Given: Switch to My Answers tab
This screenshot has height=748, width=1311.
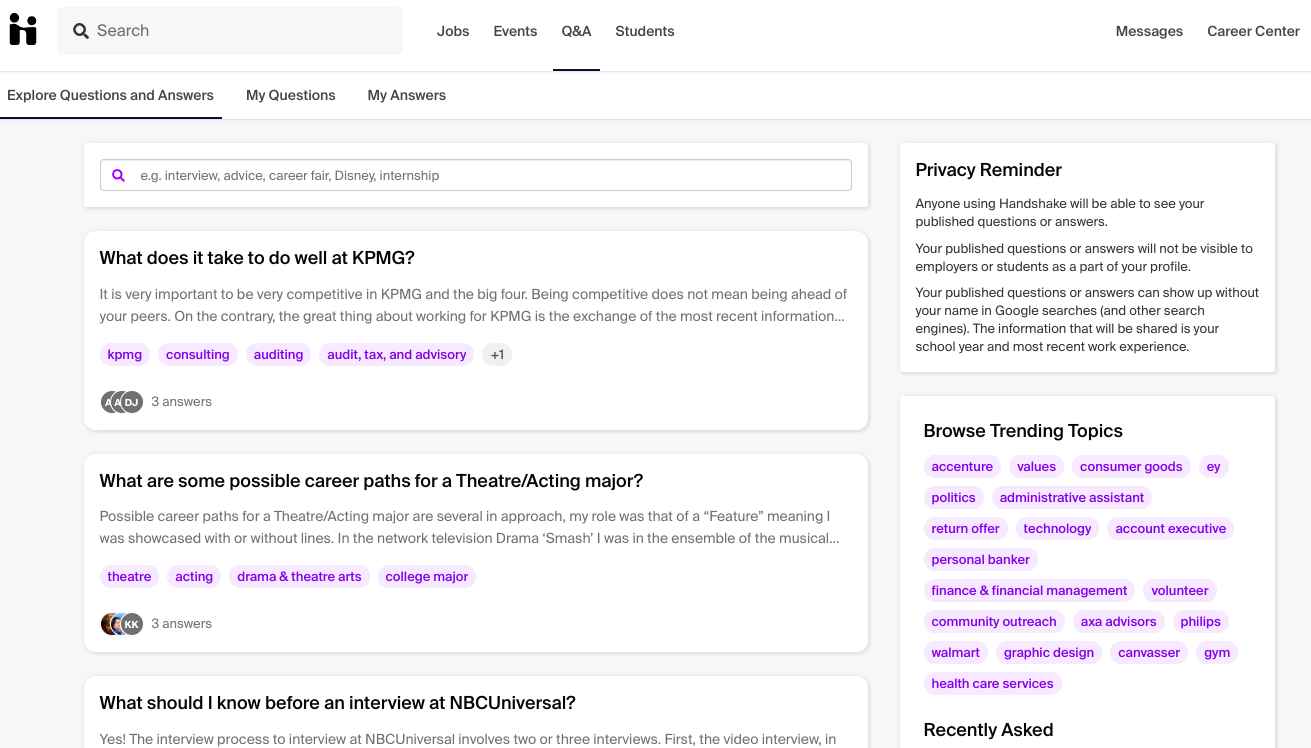Looking at the screenshot, I should click(407, 95).
